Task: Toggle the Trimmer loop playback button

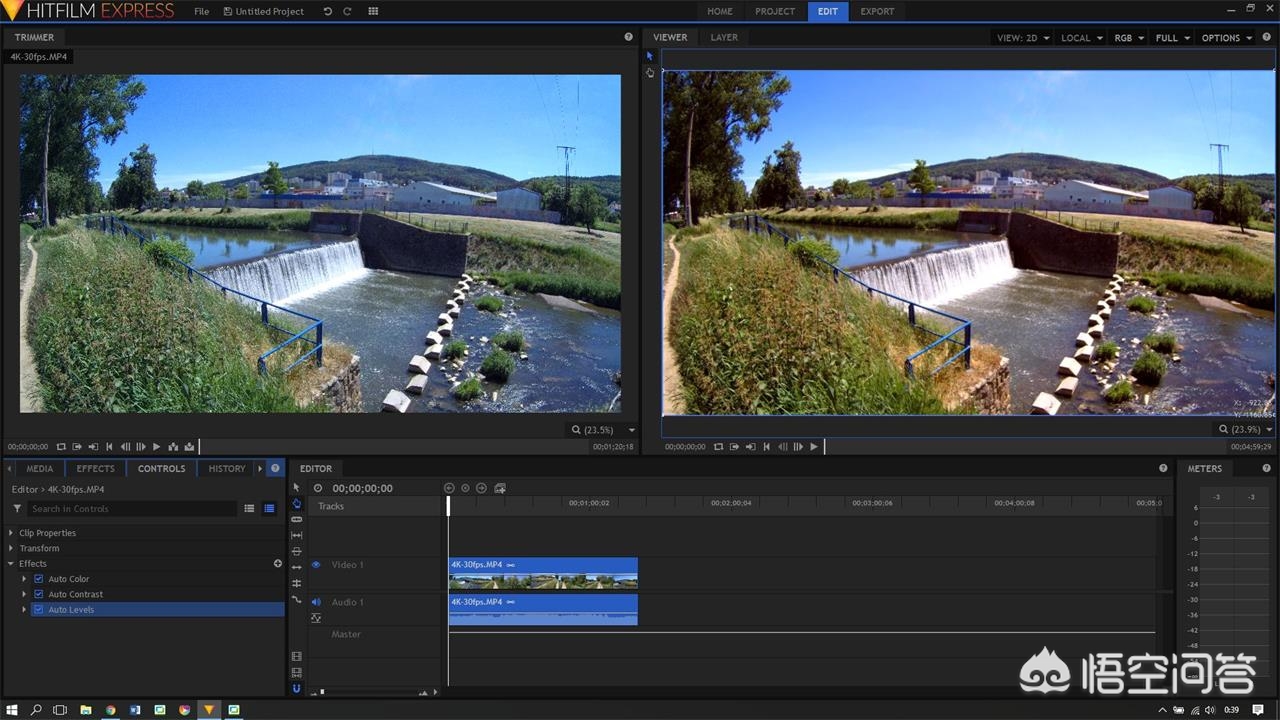Action: [x=61, y=447]
